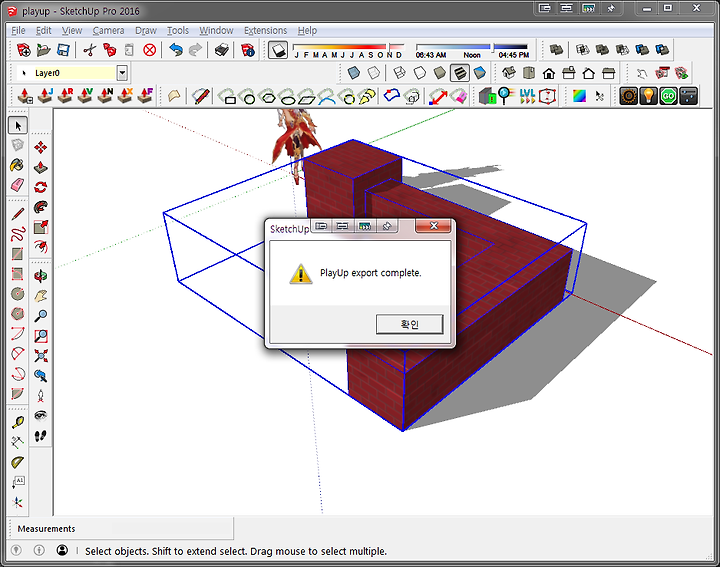This screenshot has width=720, height=567.
Task: Expand the Layer0 dropdown arrow
Action: click(122, 73)
